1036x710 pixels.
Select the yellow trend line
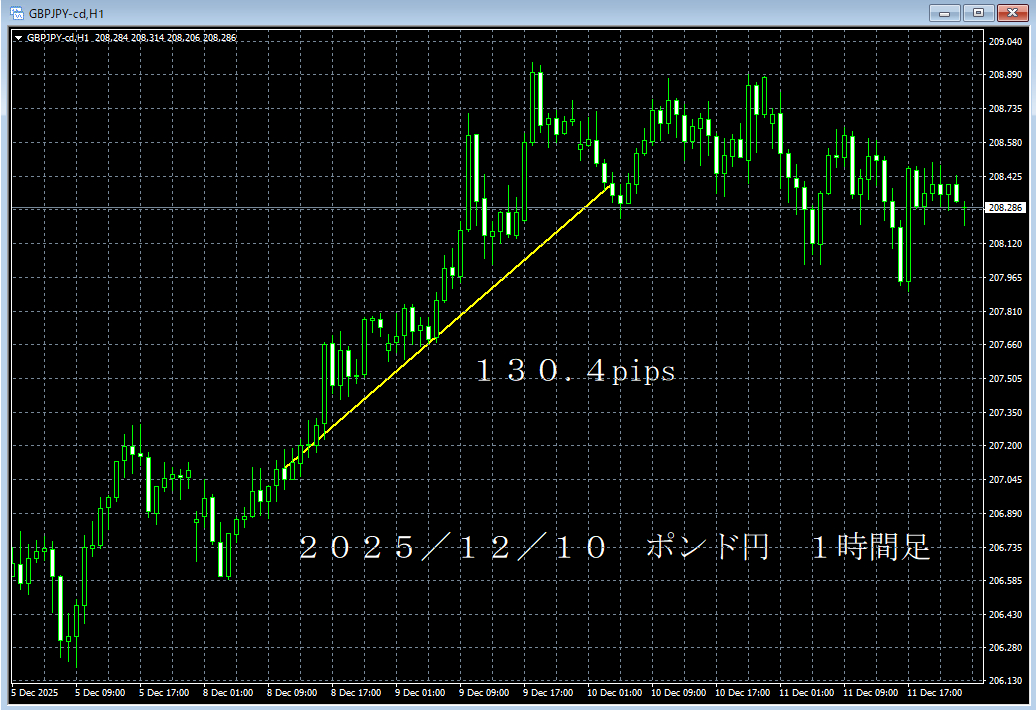[x=447, y=328]
